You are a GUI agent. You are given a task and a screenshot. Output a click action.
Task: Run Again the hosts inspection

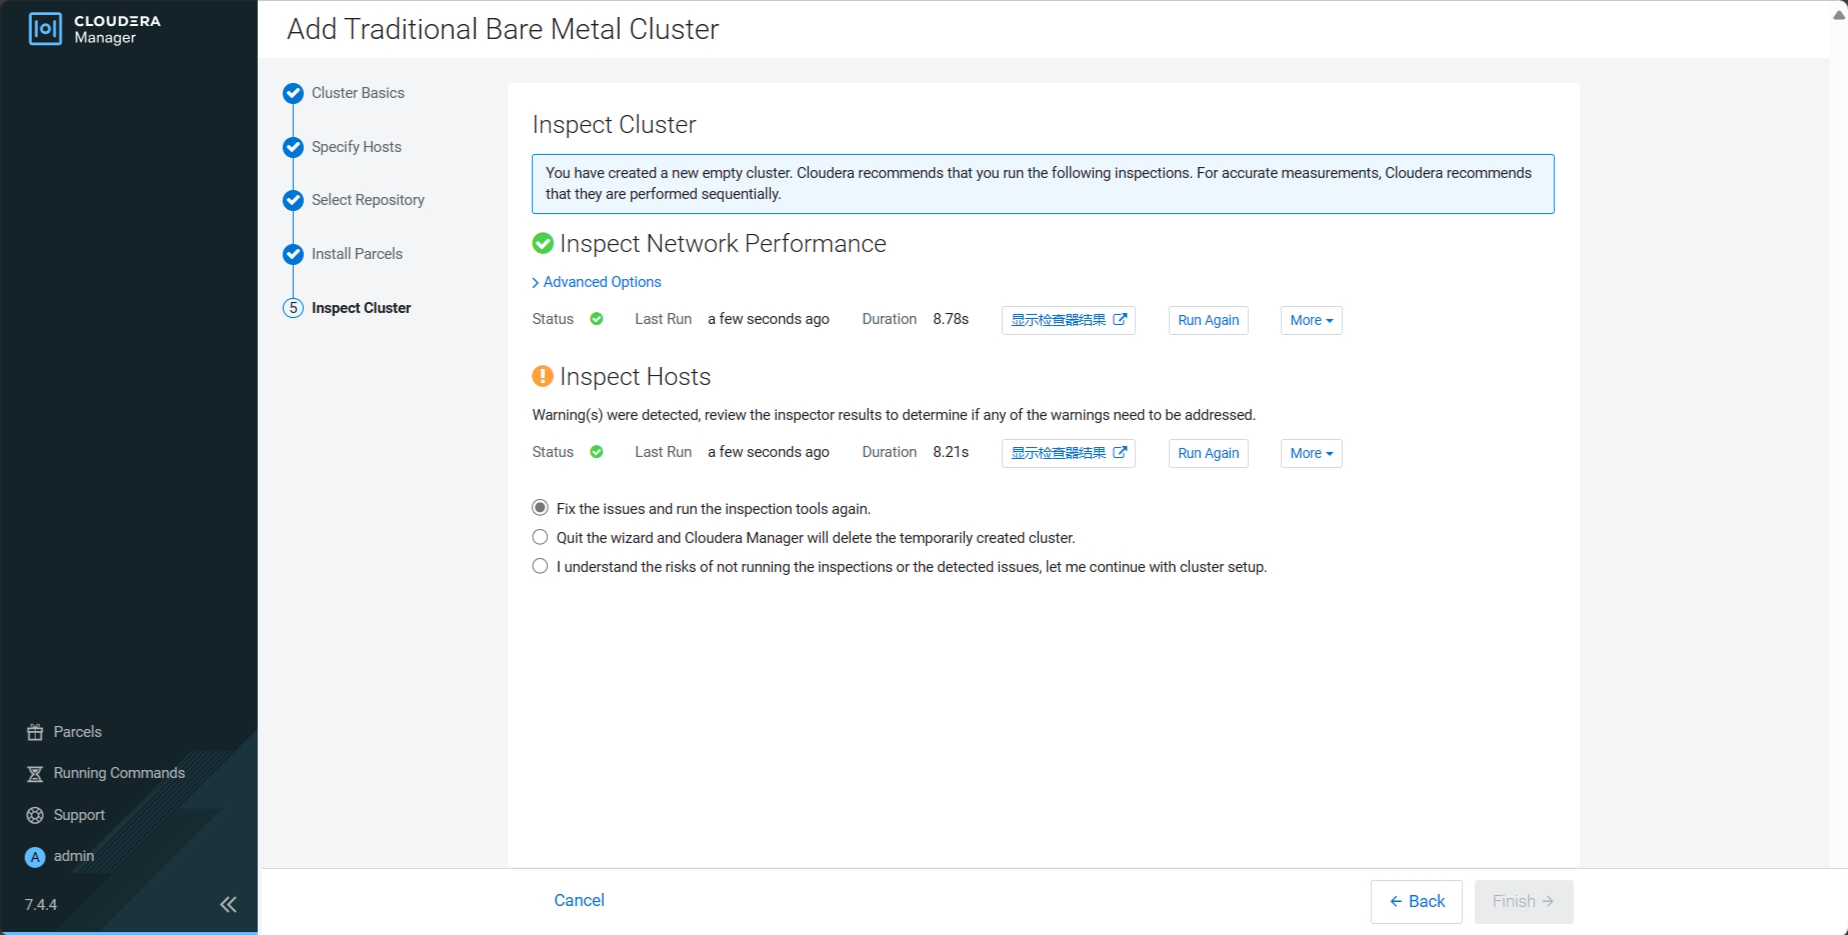click(1208, 453)
